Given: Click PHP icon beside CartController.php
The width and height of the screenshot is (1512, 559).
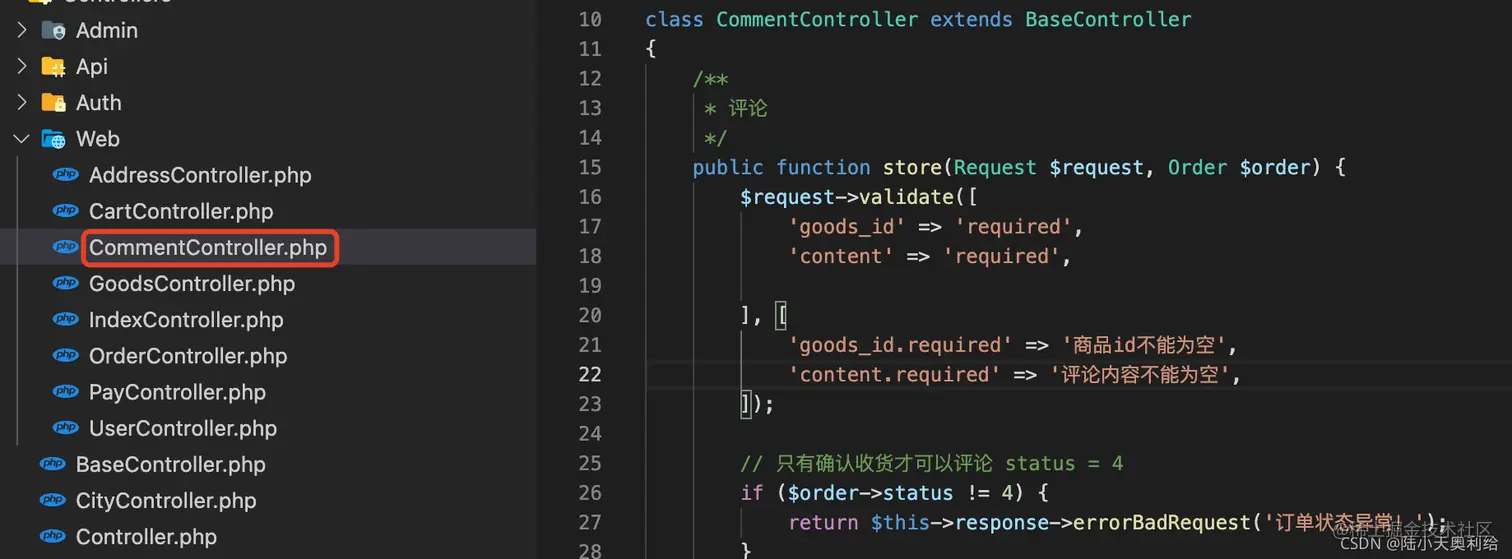Looking at the screenshot, I should pos(66,211).
